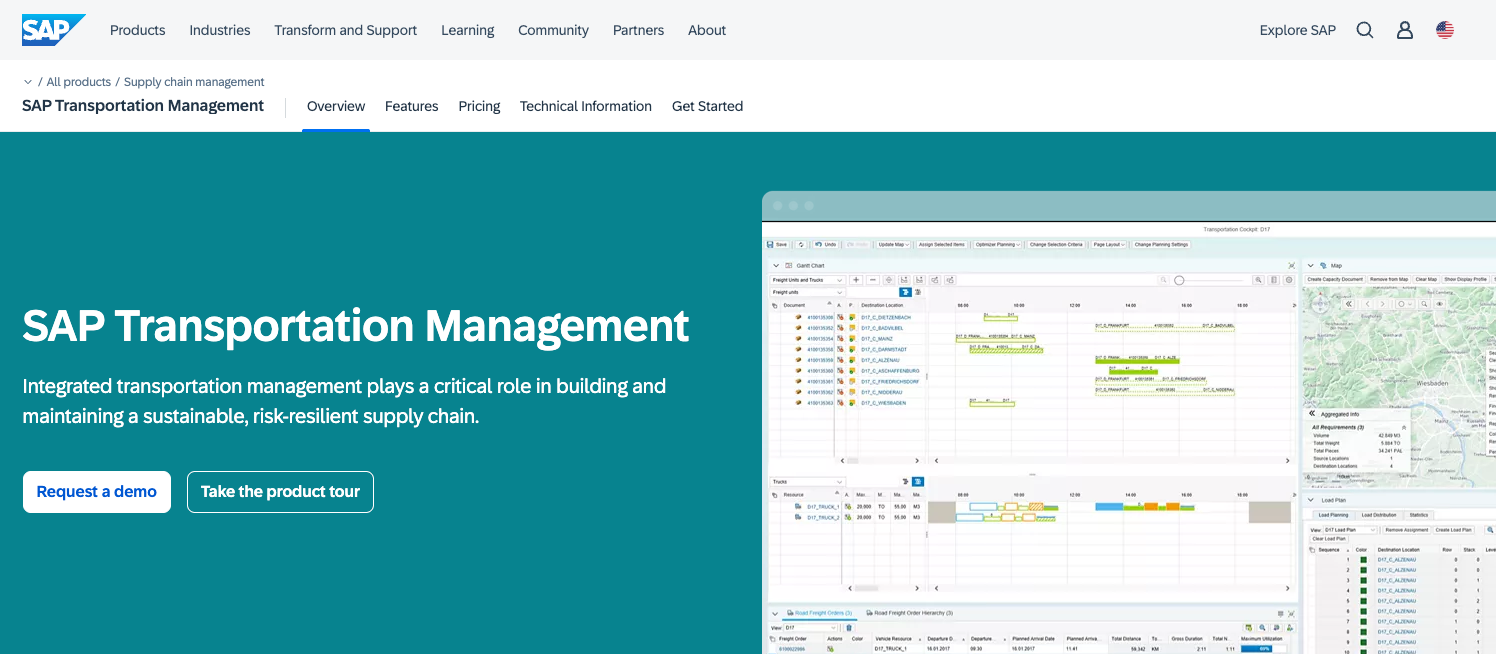
Task: Click Take the product tour button
Action: click(x=280, y=492)
